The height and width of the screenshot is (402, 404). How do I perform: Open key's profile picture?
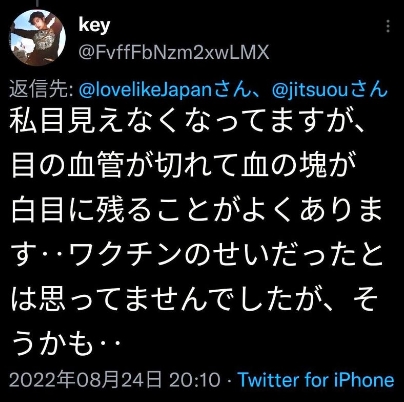(x=38, y=37)
